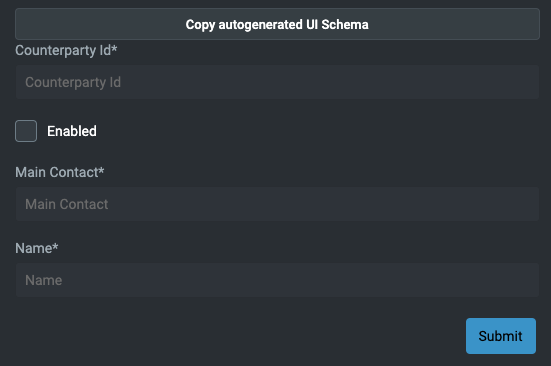
Task: Focus the Main Contact input field
Action: 277,204
